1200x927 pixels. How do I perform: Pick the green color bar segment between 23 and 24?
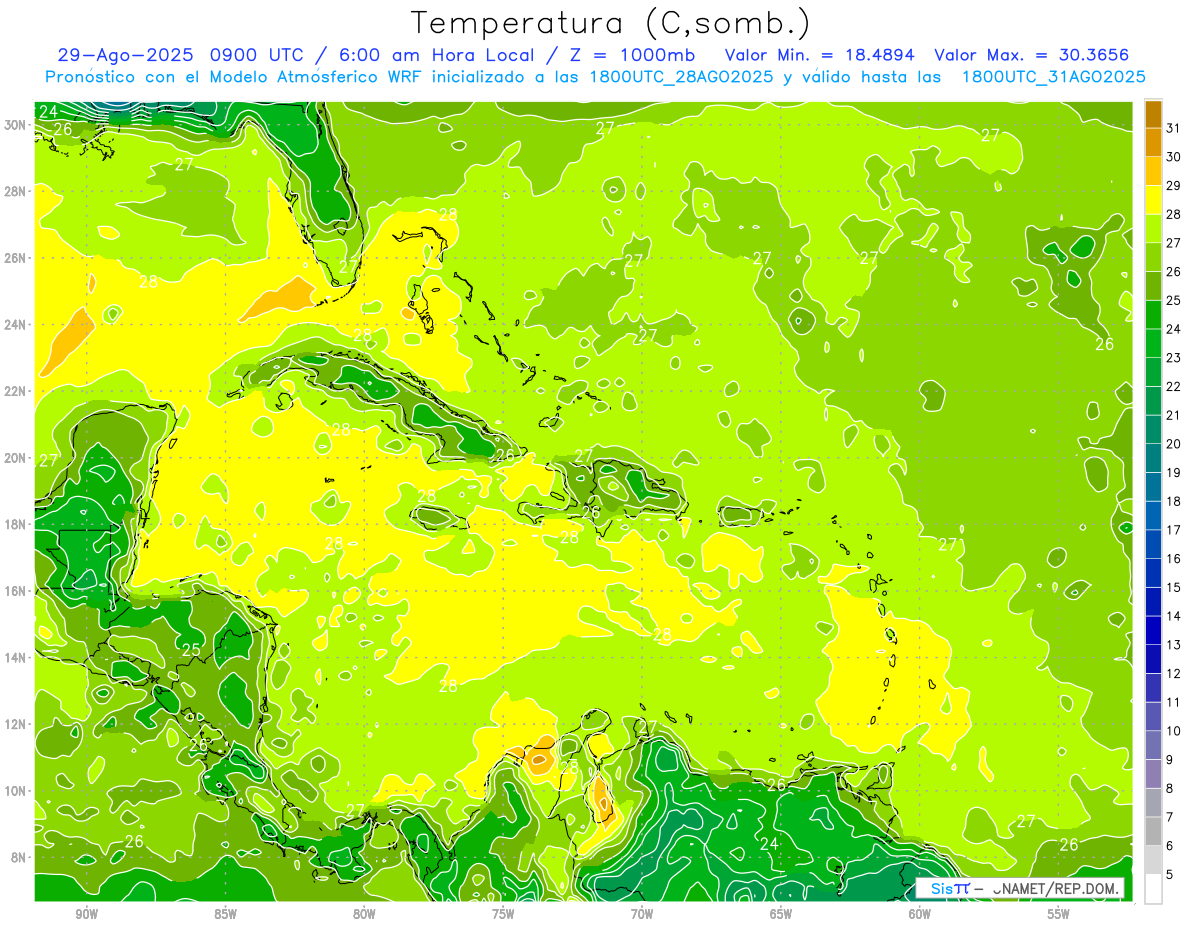coord(1153,344)
